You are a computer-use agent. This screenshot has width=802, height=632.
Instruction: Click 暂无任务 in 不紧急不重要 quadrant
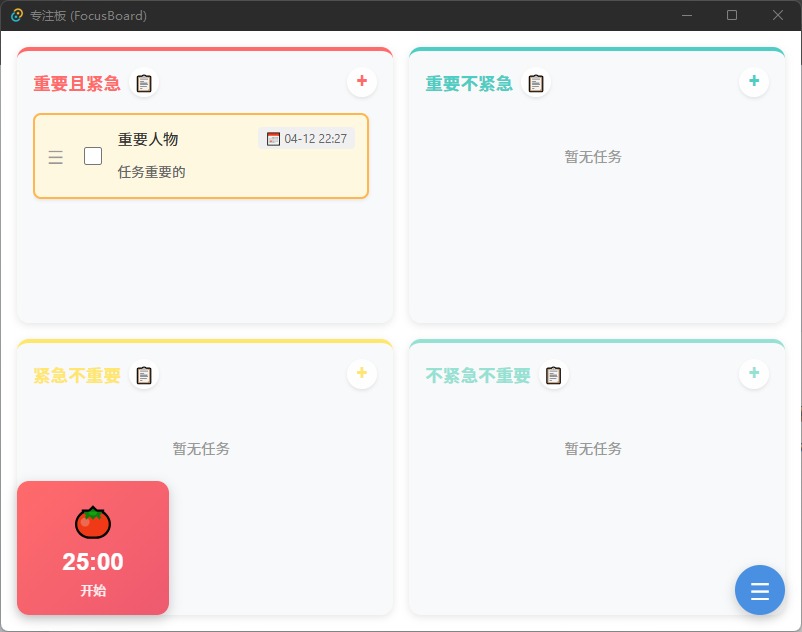(x=593, y=449)
